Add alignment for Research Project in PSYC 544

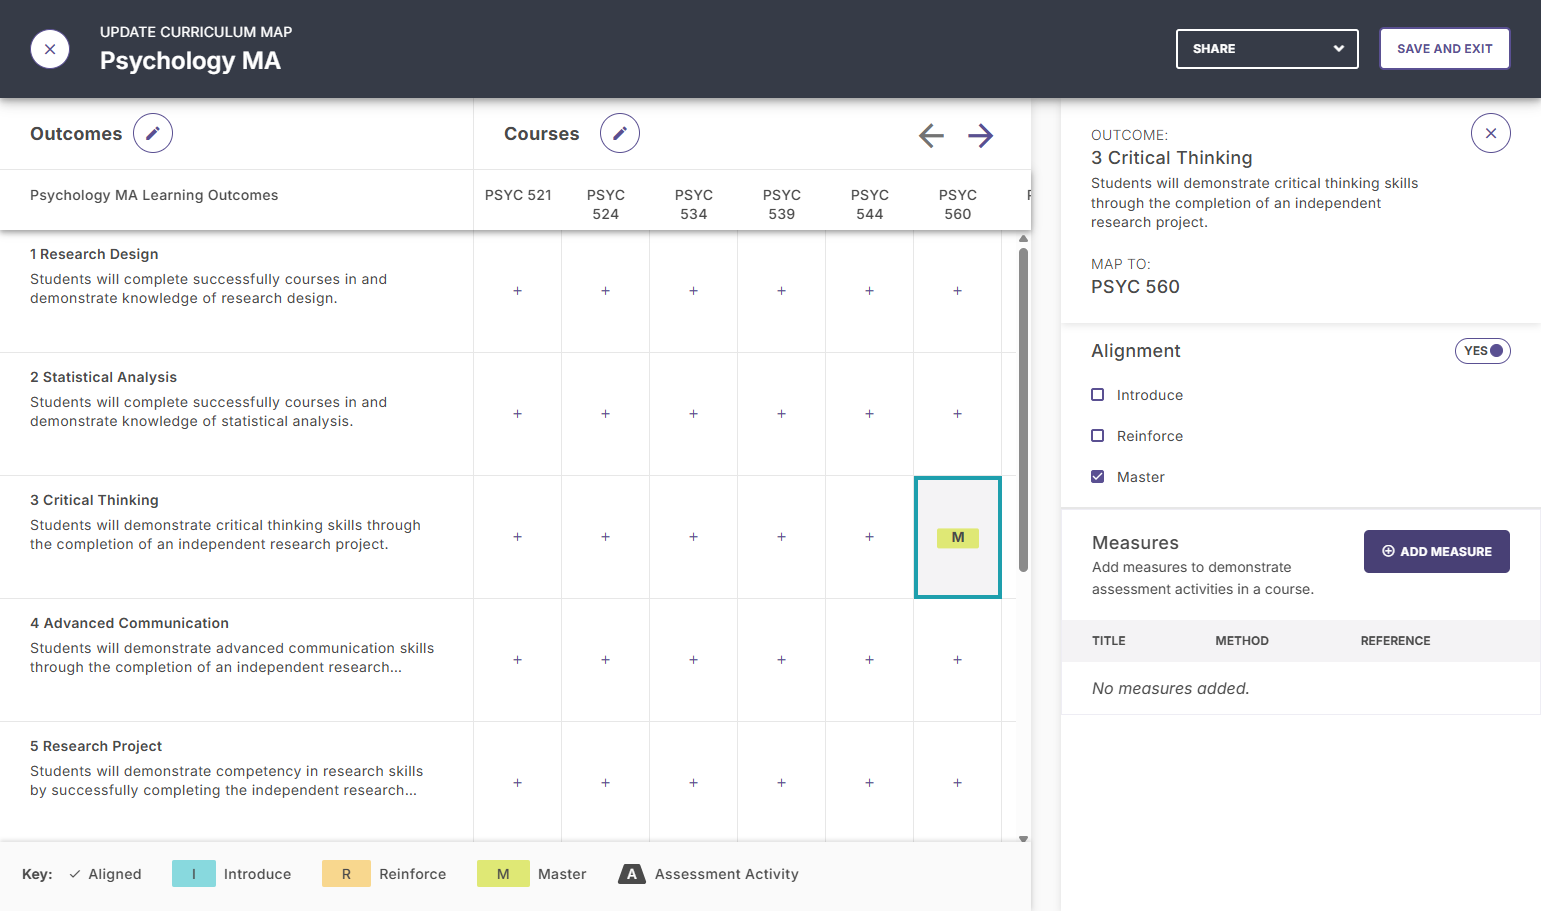click(x=869, y=783)
